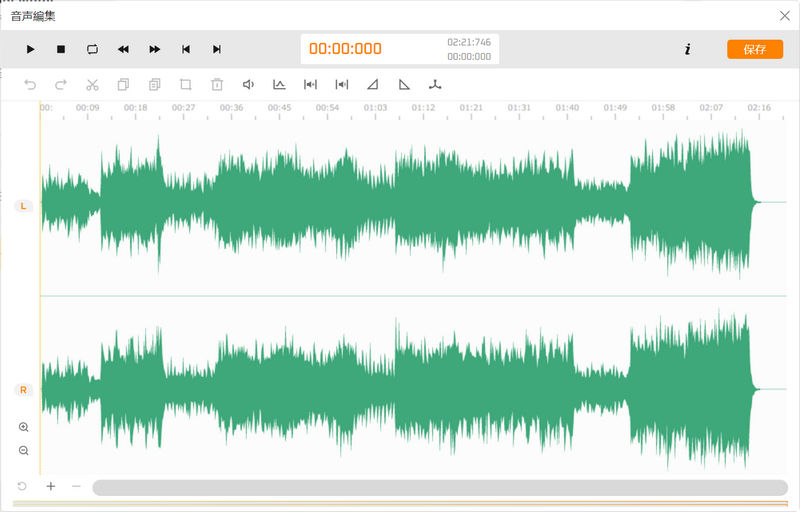Toggle the L channel label
This screenshot has width=800, height=512.
pos(23,206)
